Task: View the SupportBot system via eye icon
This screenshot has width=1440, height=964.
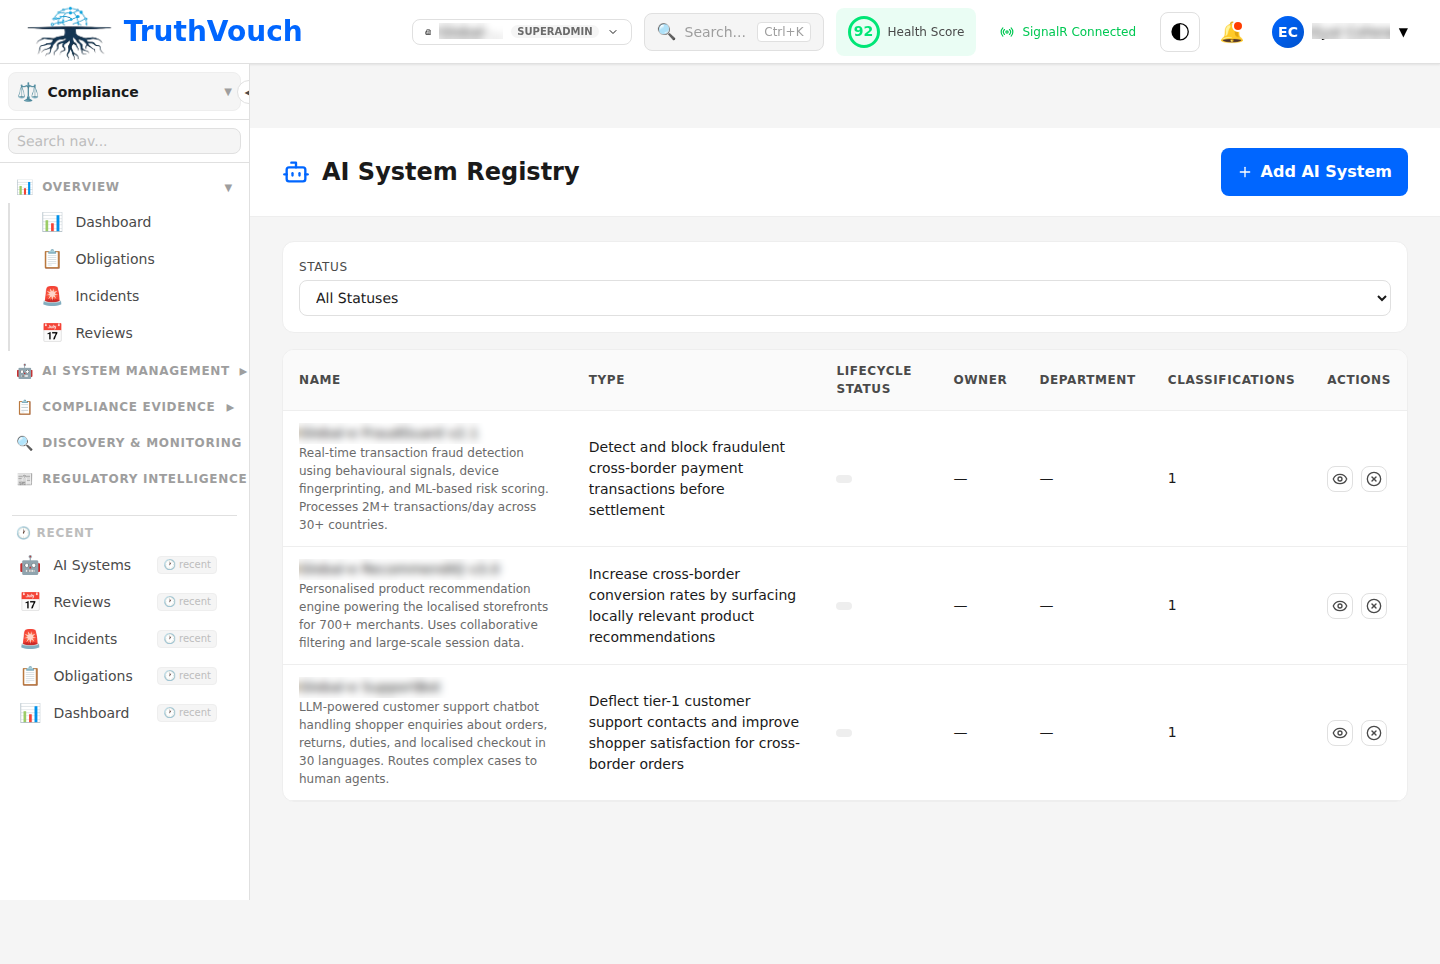Action: coord(1339,732)
